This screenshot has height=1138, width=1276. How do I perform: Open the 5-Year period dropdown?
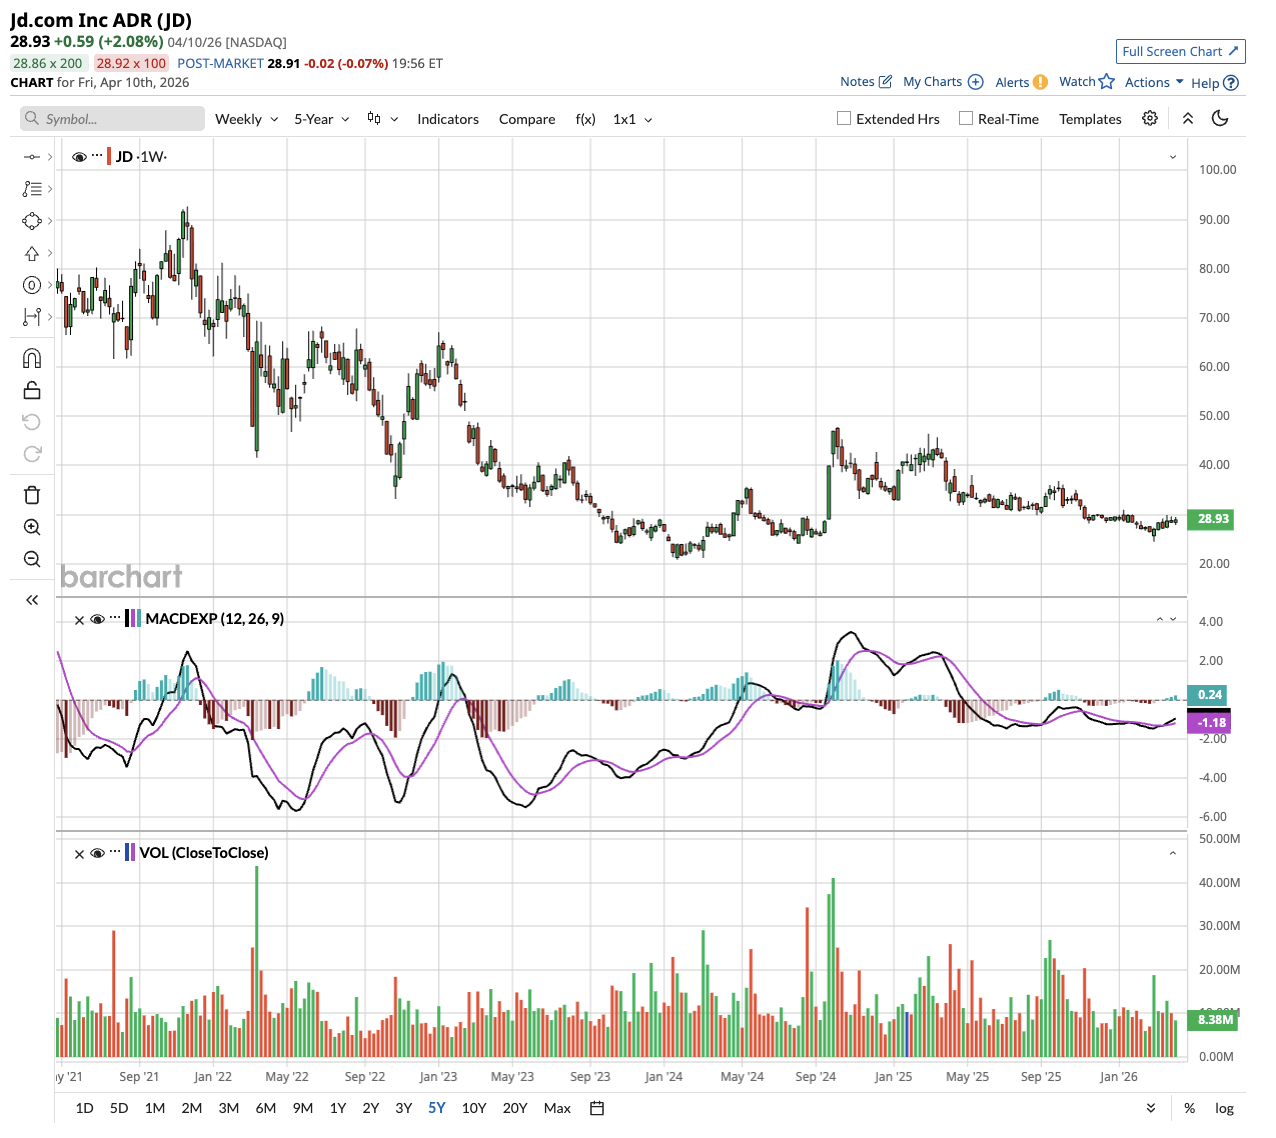click(x=321, y=119)
